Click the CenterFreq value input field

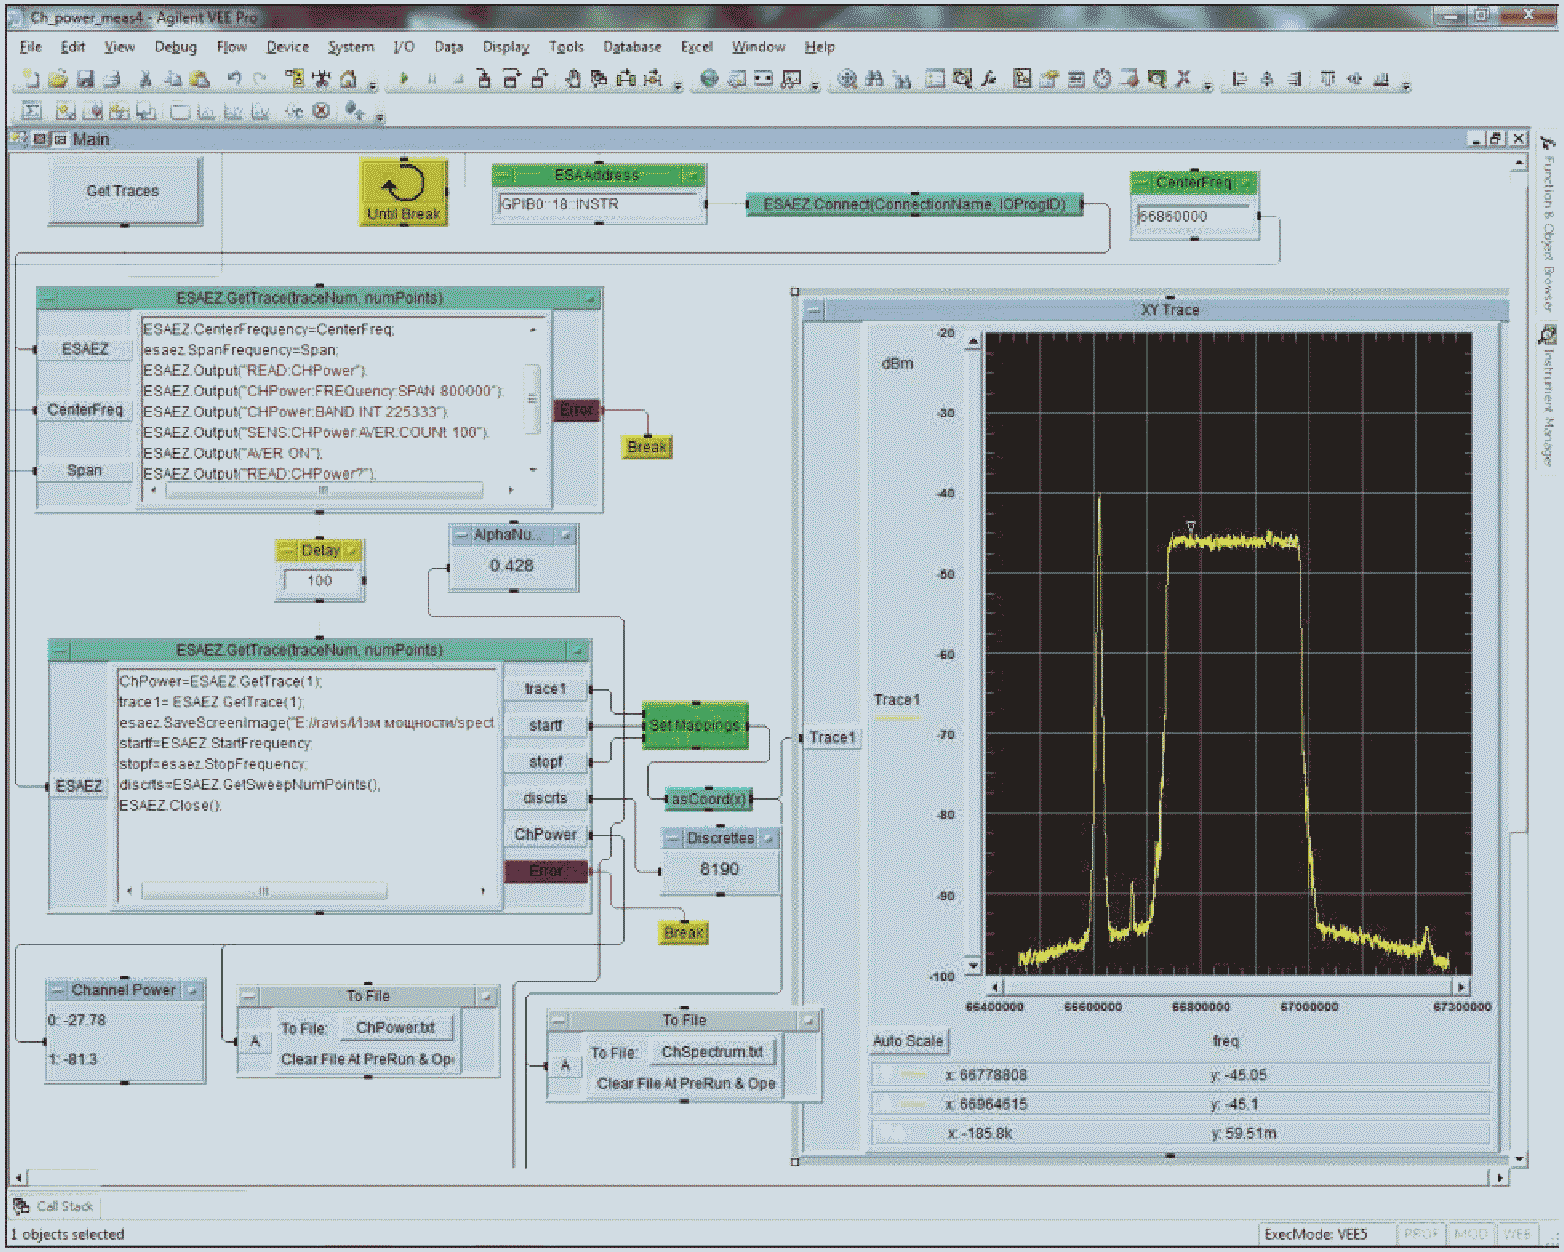(1194, 216)
